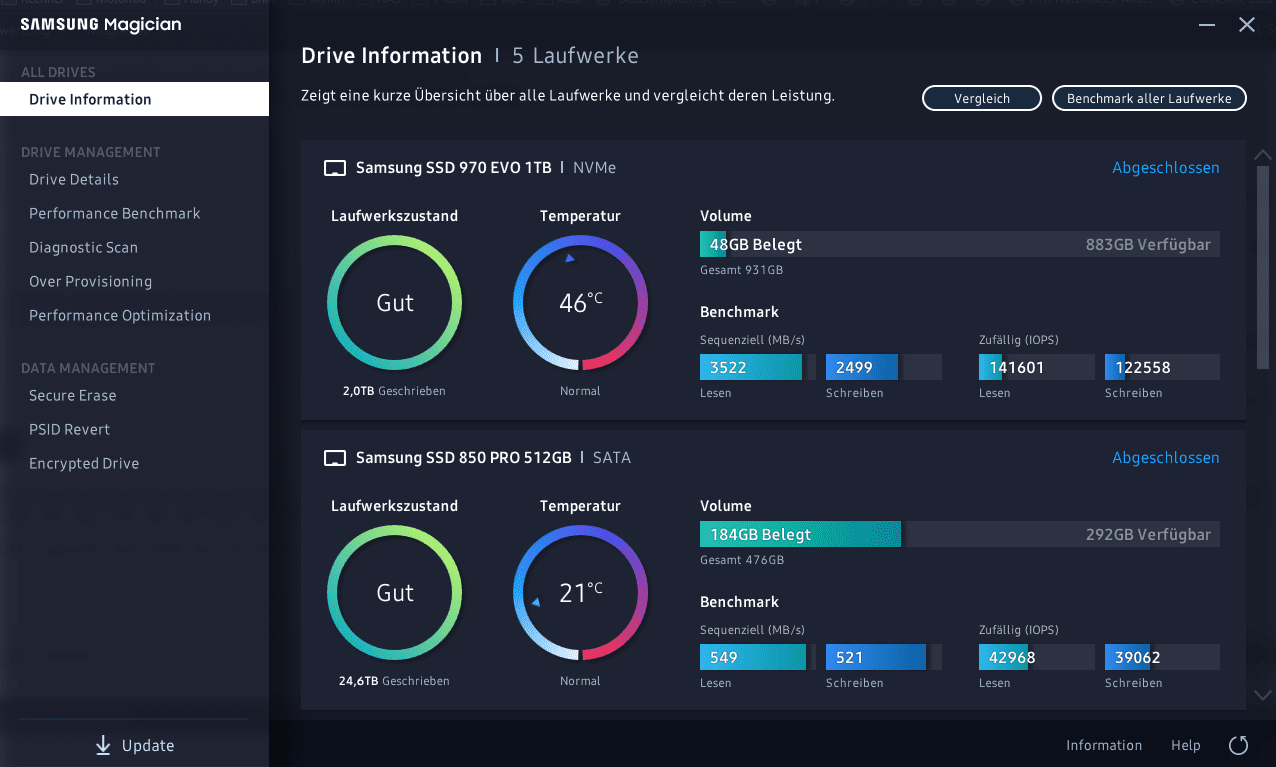Screen dimensions: 1276x767
Task: Click the '2,0TB Geschrieben' text
Action: coord(394,391)
